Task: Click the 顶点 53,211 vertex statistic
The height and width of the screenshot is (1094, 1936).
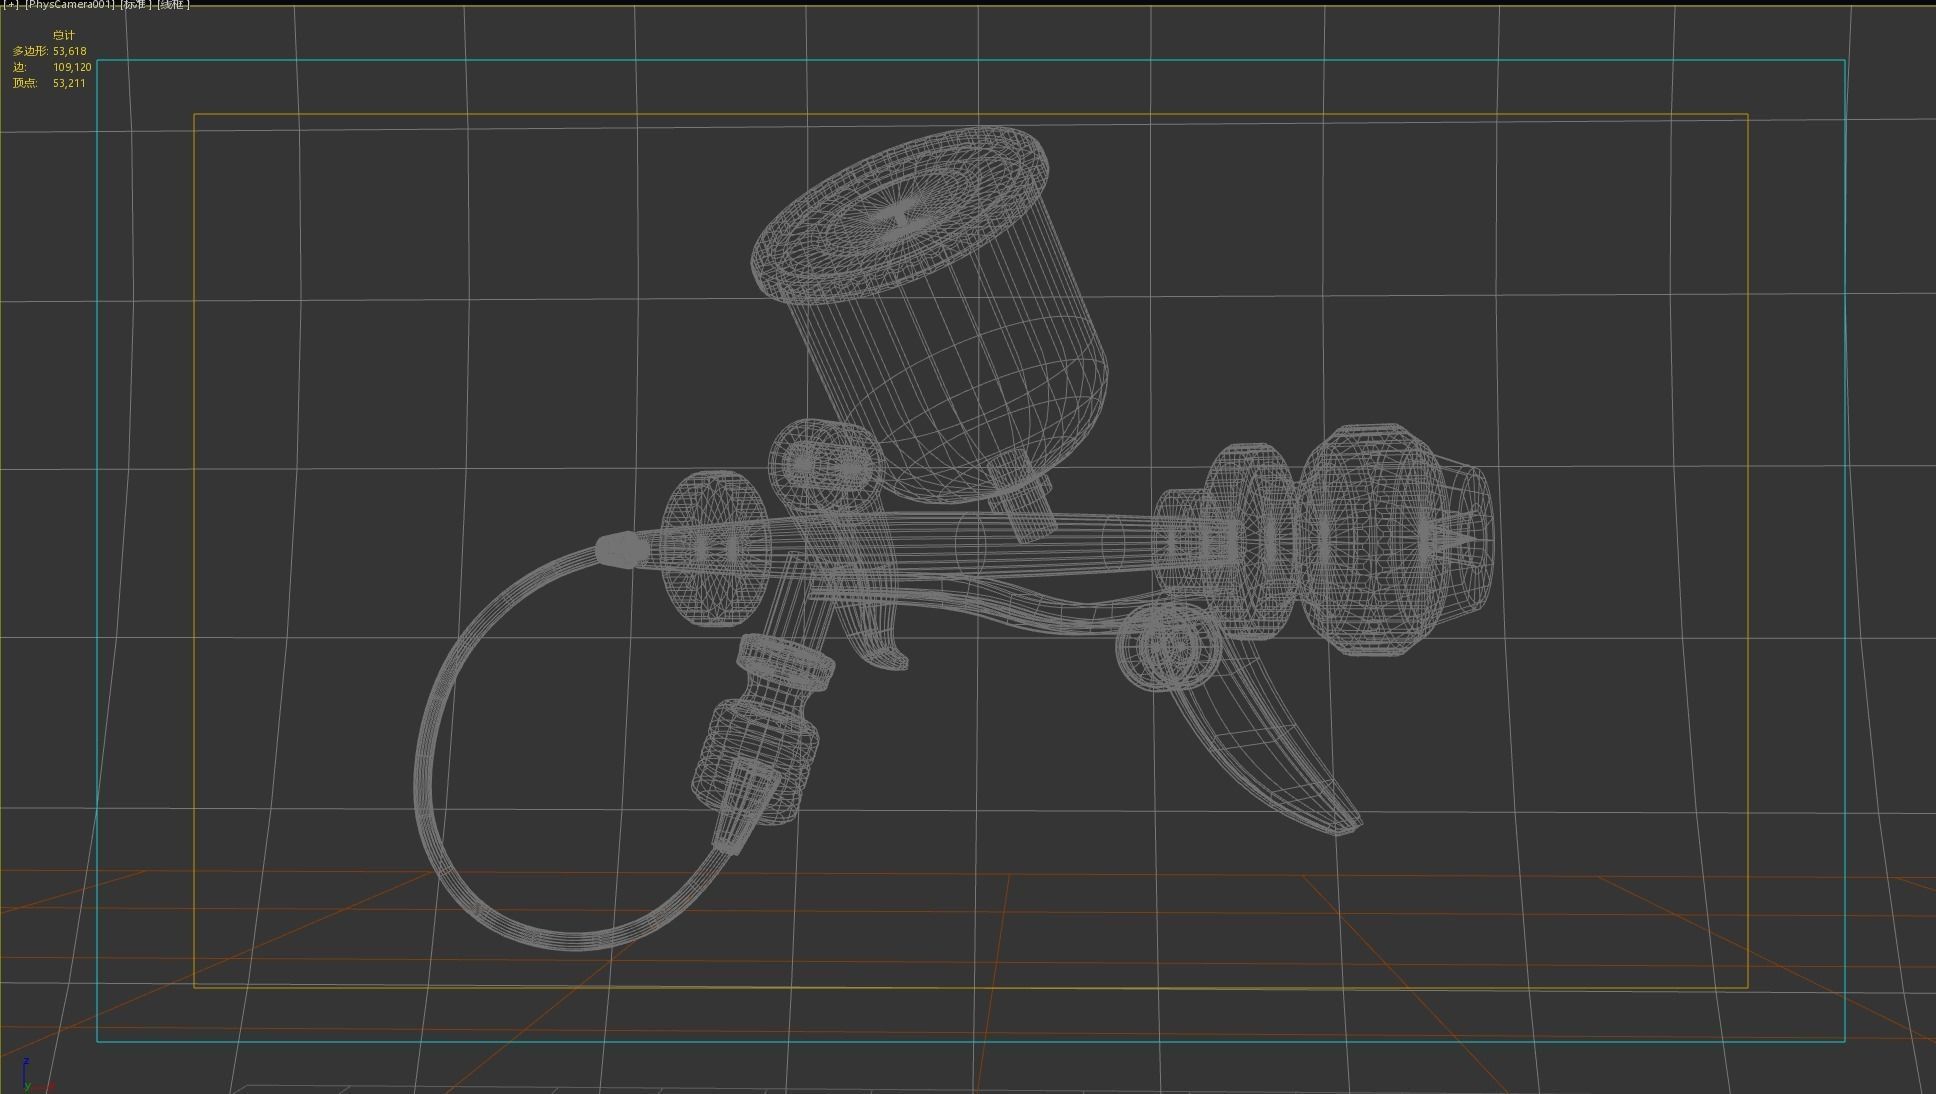Action: pyautogui.click(x=47, y=83)
